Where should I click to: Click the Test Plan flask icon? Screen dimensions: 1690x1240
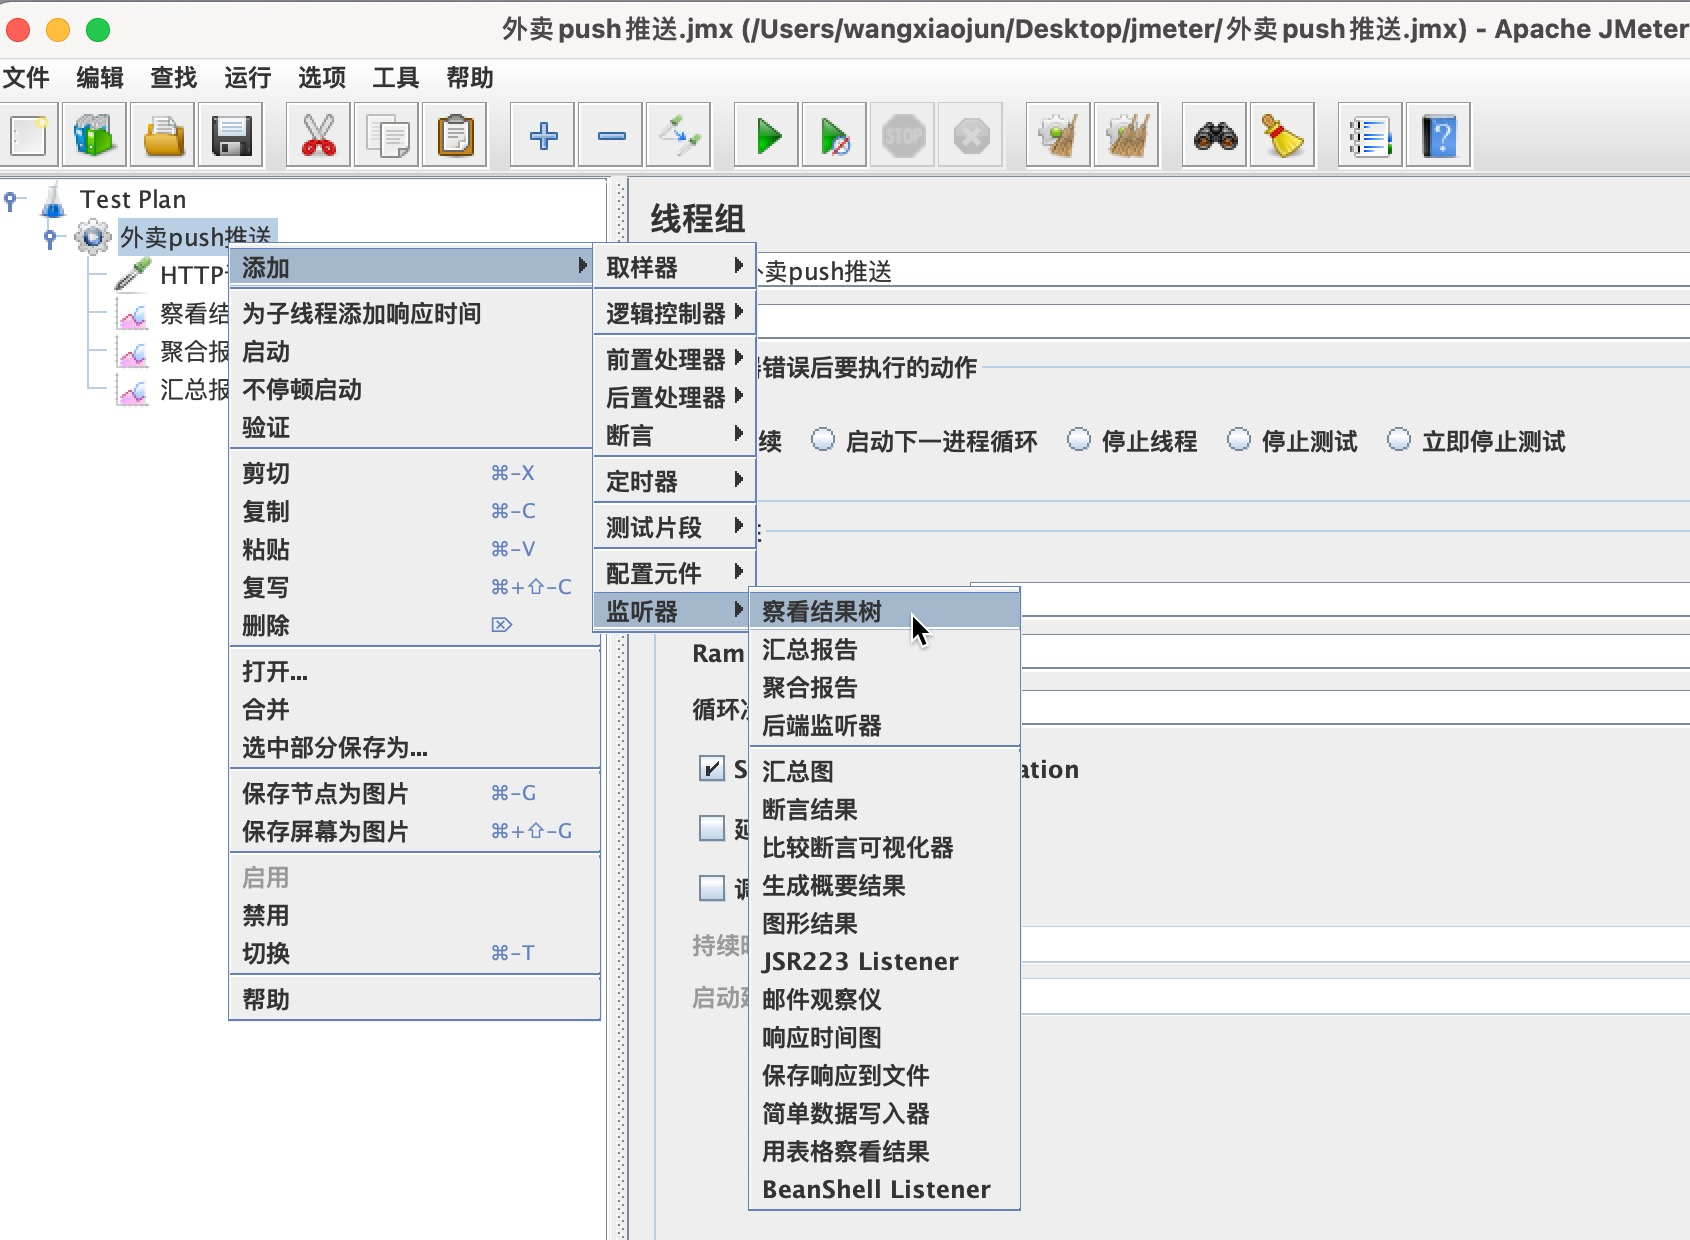pos(53,200)
